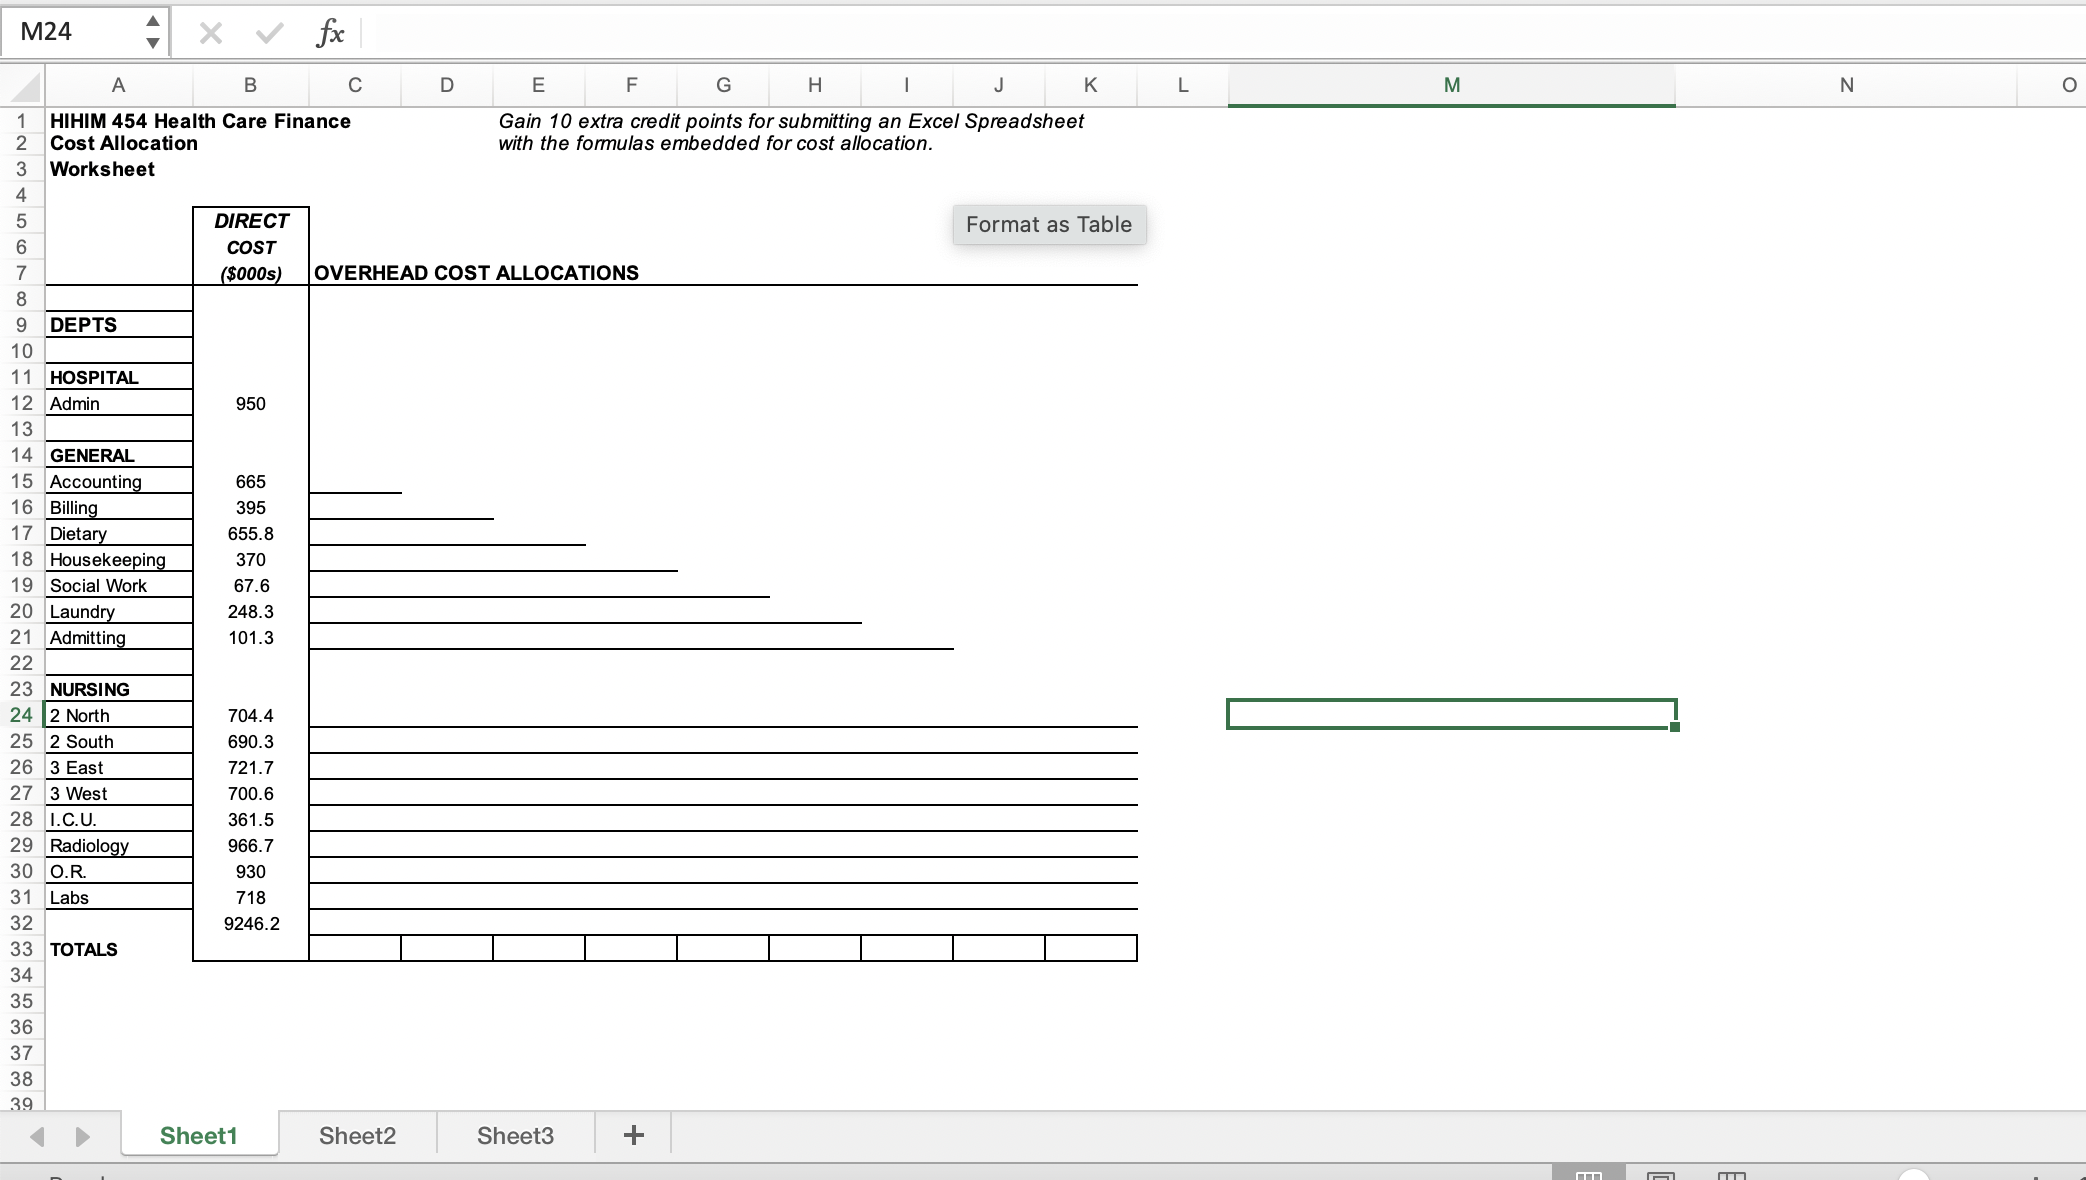
Task: Select the Sheet1 tab
Action: (198, 1135)
